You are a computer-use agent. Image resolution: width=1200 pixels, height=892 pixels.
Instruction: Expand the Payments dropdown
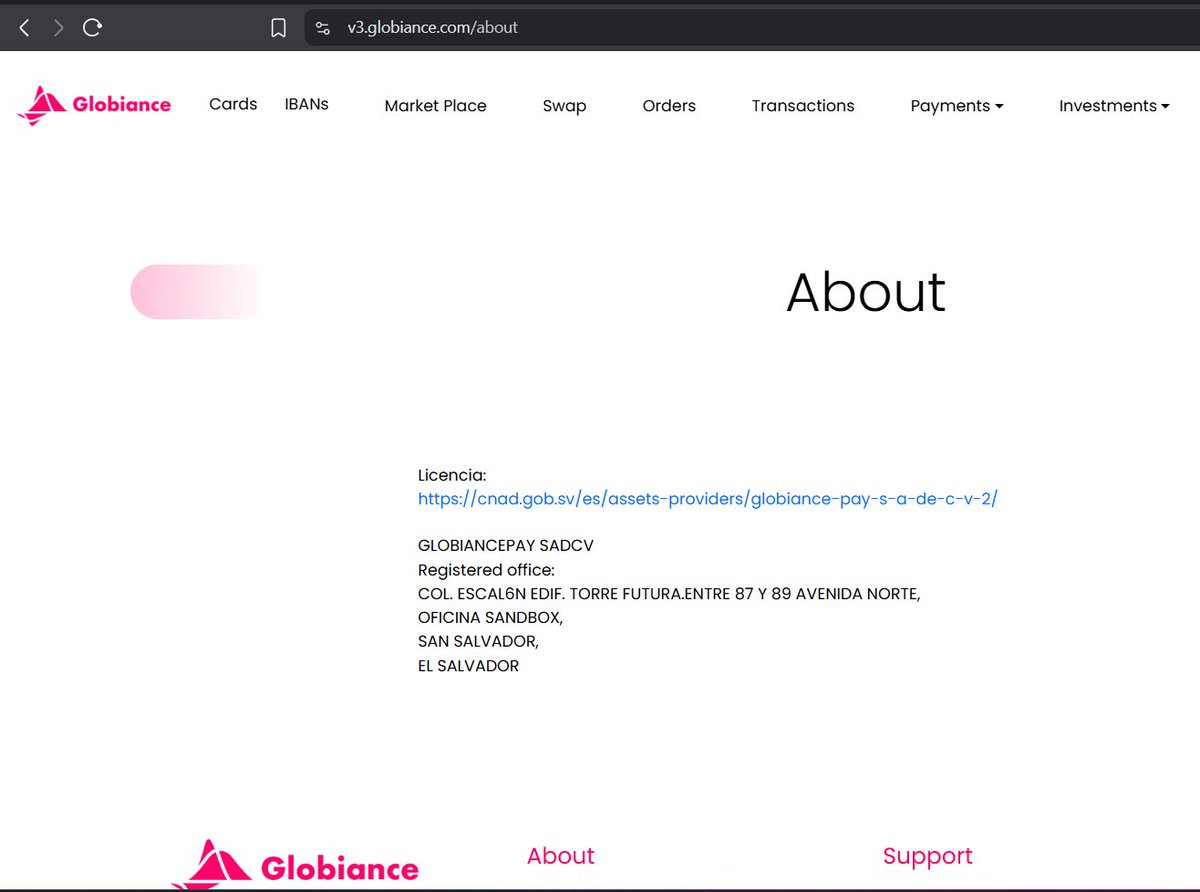(x=957, y=106)
